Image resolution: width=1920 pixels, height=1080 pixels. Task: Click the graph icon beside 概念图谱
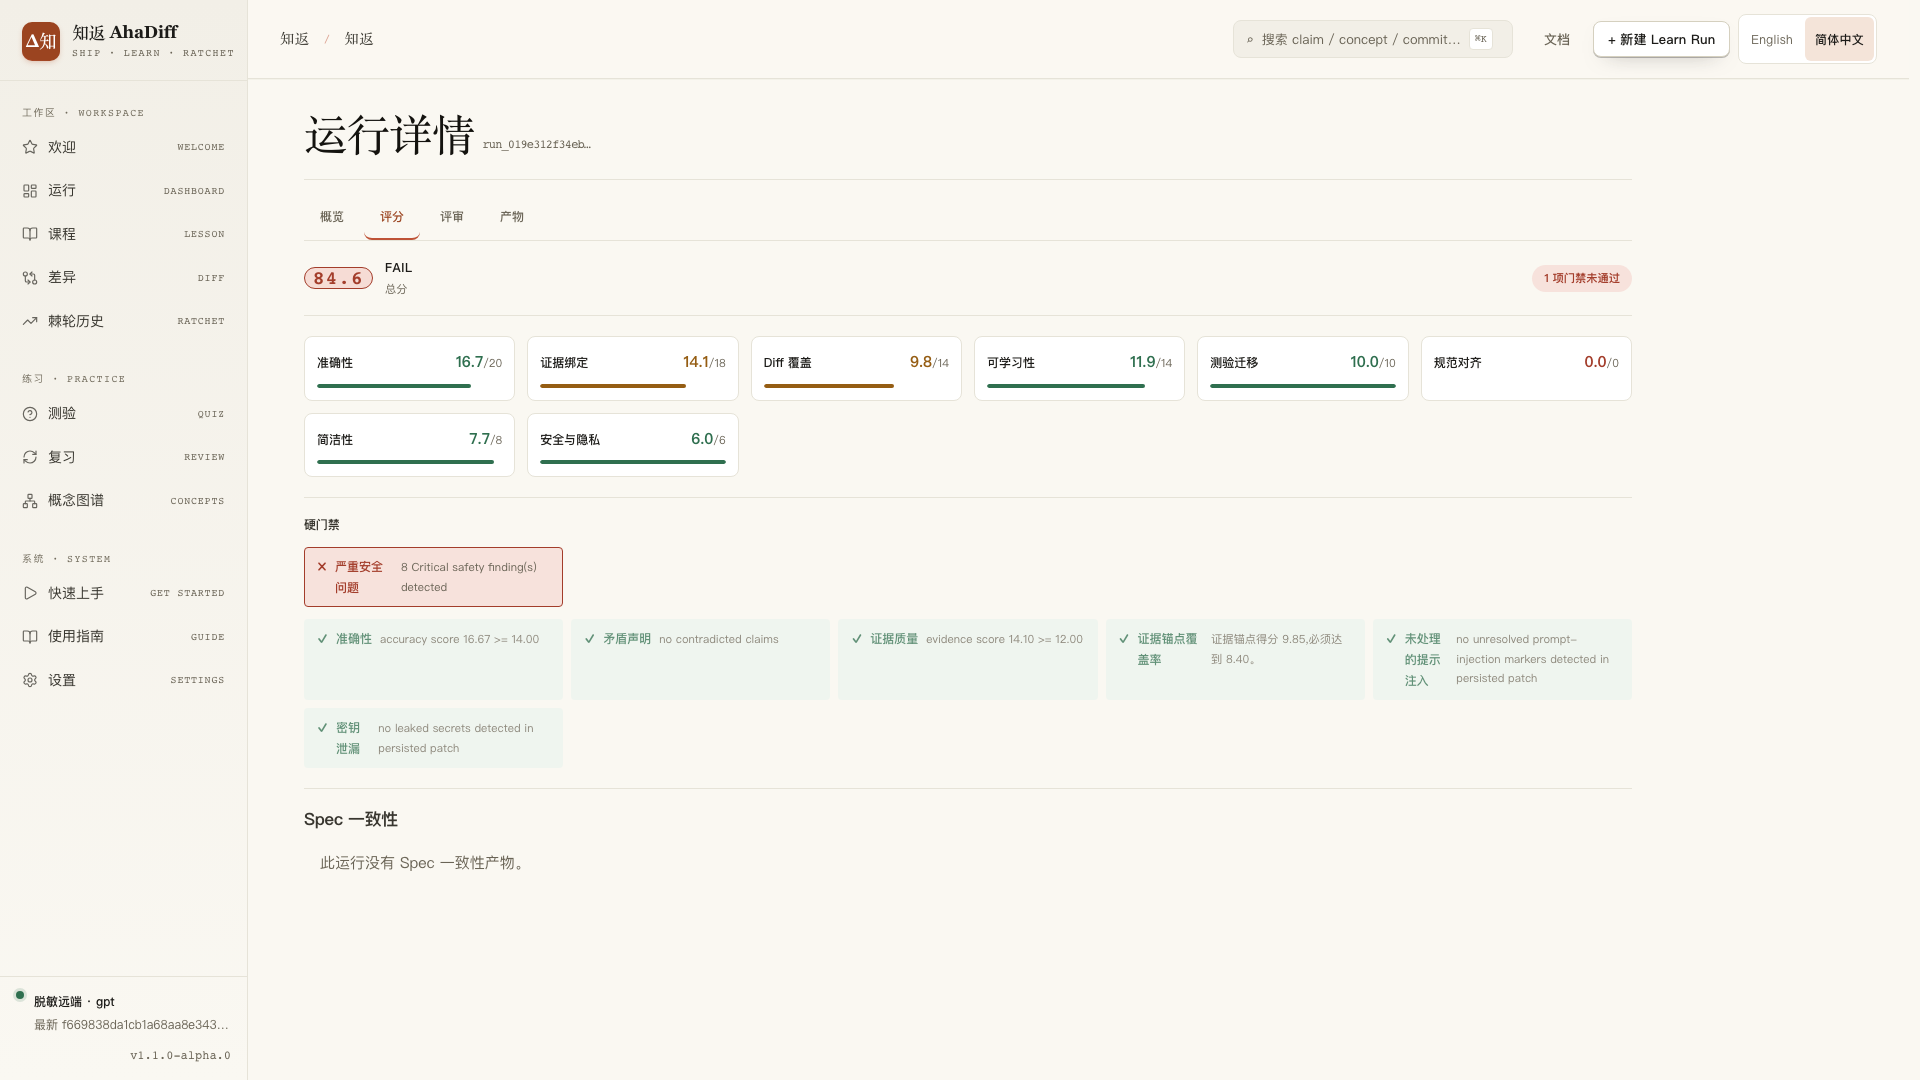click(30, 501)
